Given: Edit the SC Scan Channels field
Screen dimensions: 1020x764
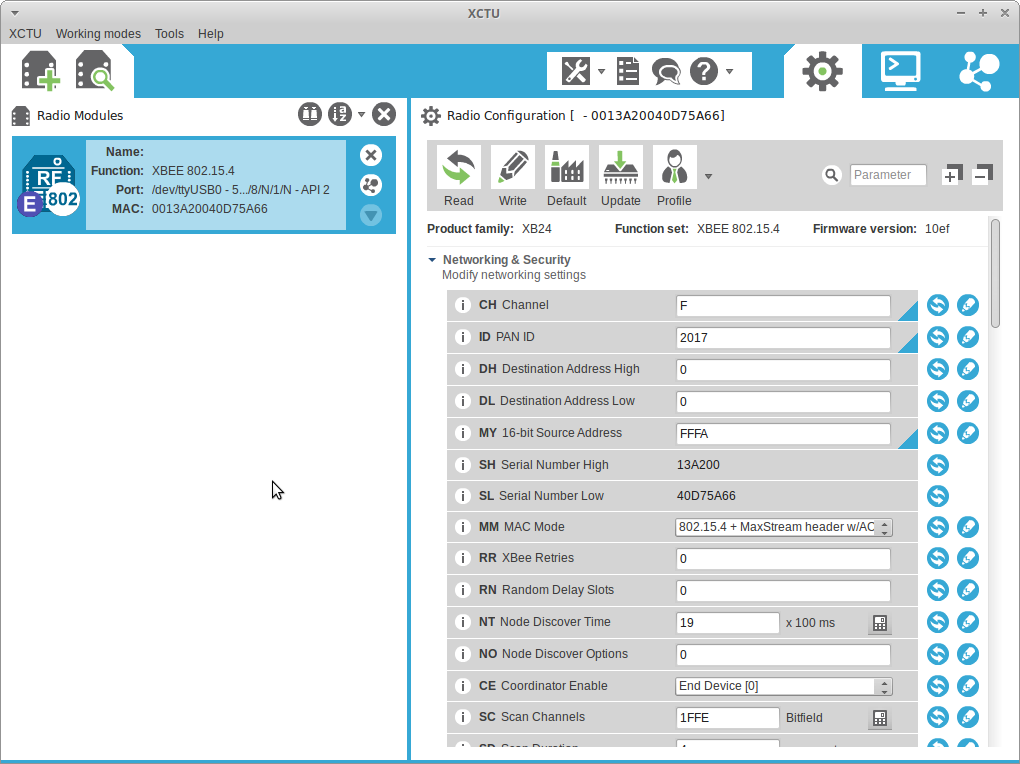Looking at the screenshot, I should pyautogui.click(x=728, y=718).
